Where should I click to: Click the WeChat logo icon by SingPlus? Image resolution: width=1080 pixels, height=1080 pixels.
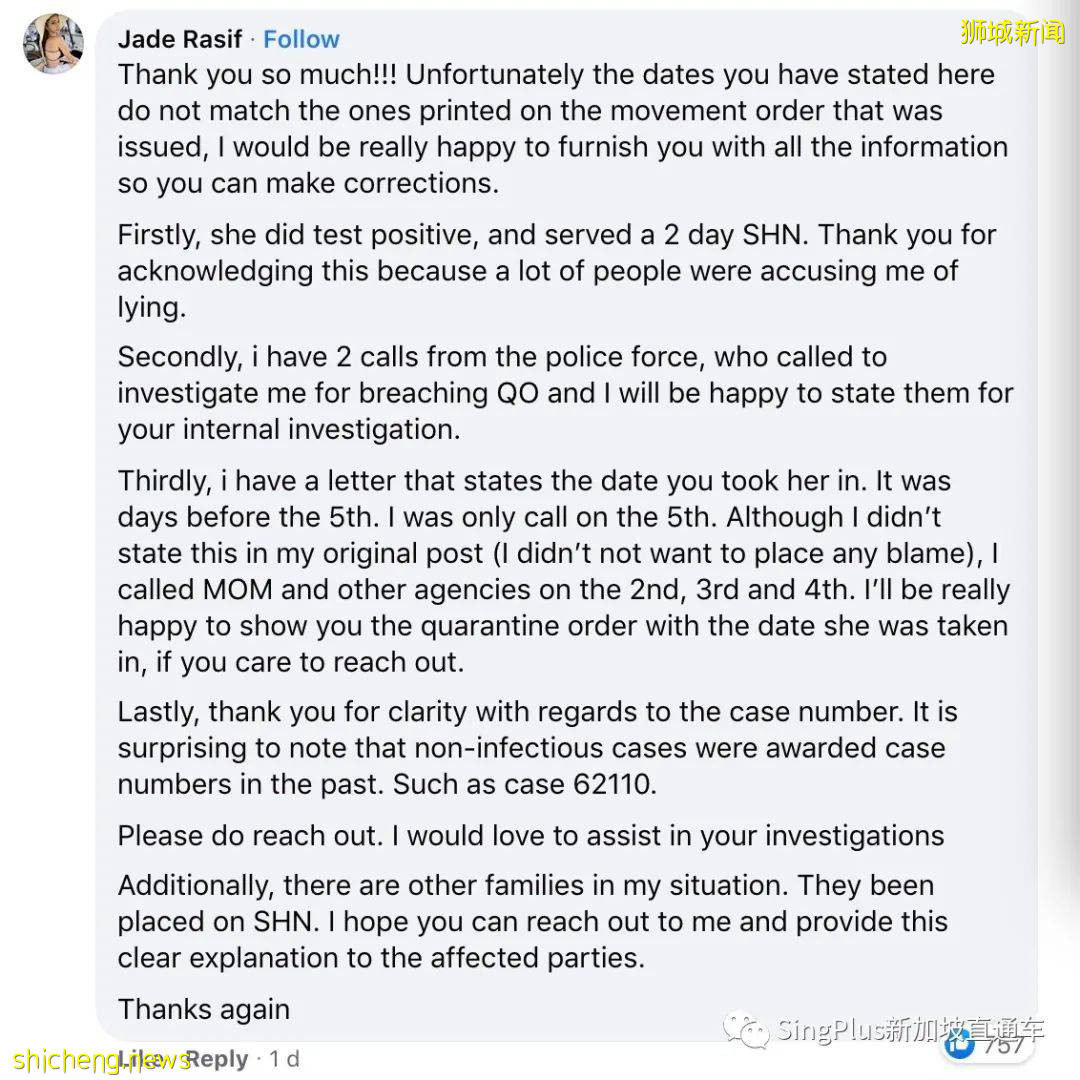tap(747, 1030)
